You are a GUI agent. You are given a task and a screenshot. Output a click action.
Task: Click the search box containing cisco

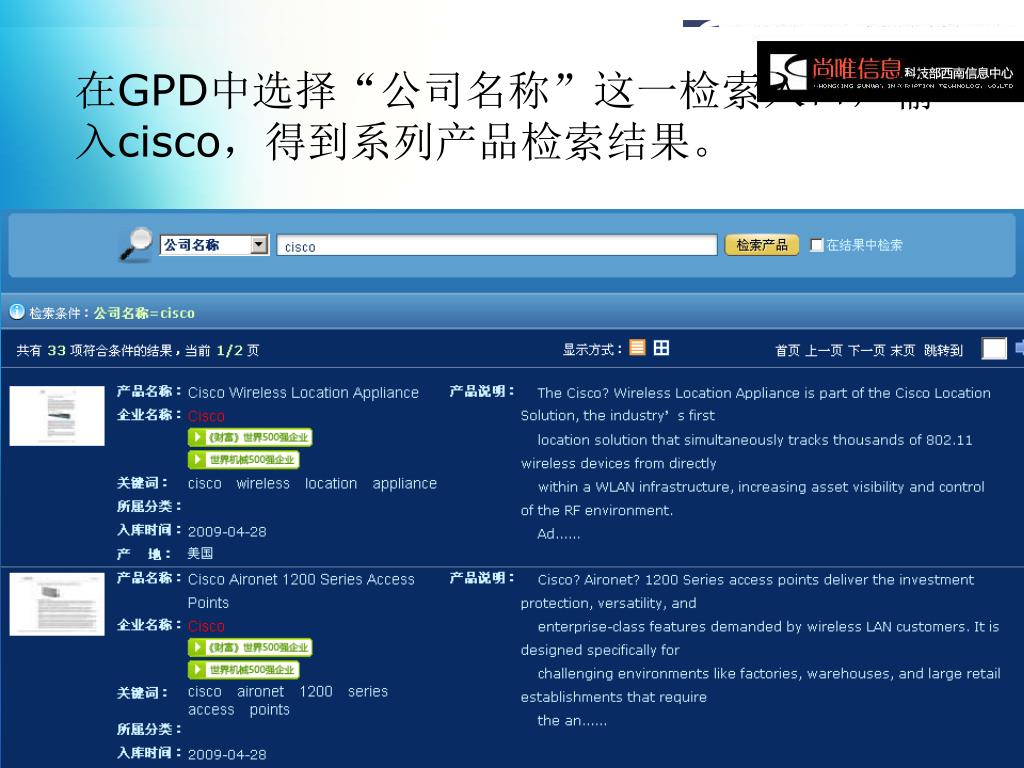pos(497,246)
